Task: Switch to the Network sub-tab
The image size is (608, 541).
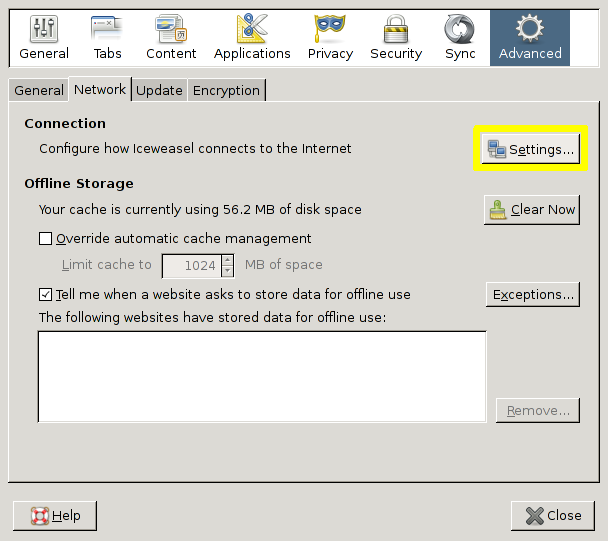Action: click(x=100, y=89)
